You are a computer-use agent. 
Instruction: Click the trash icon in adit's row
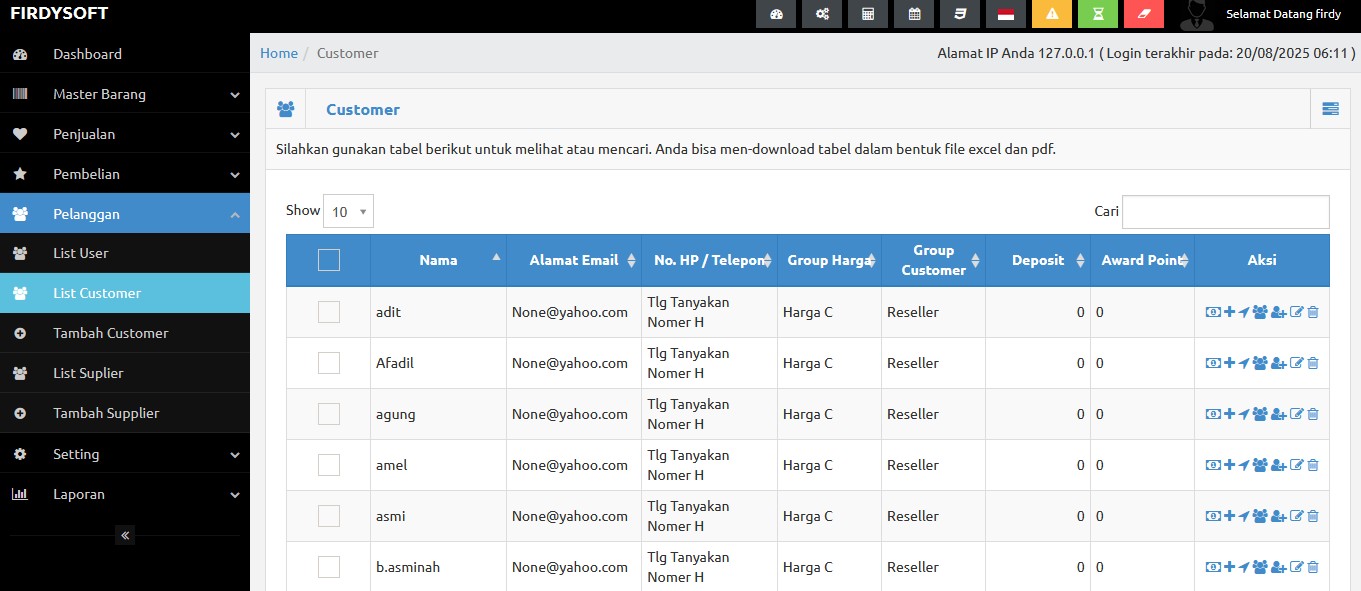pos(1313,312)
